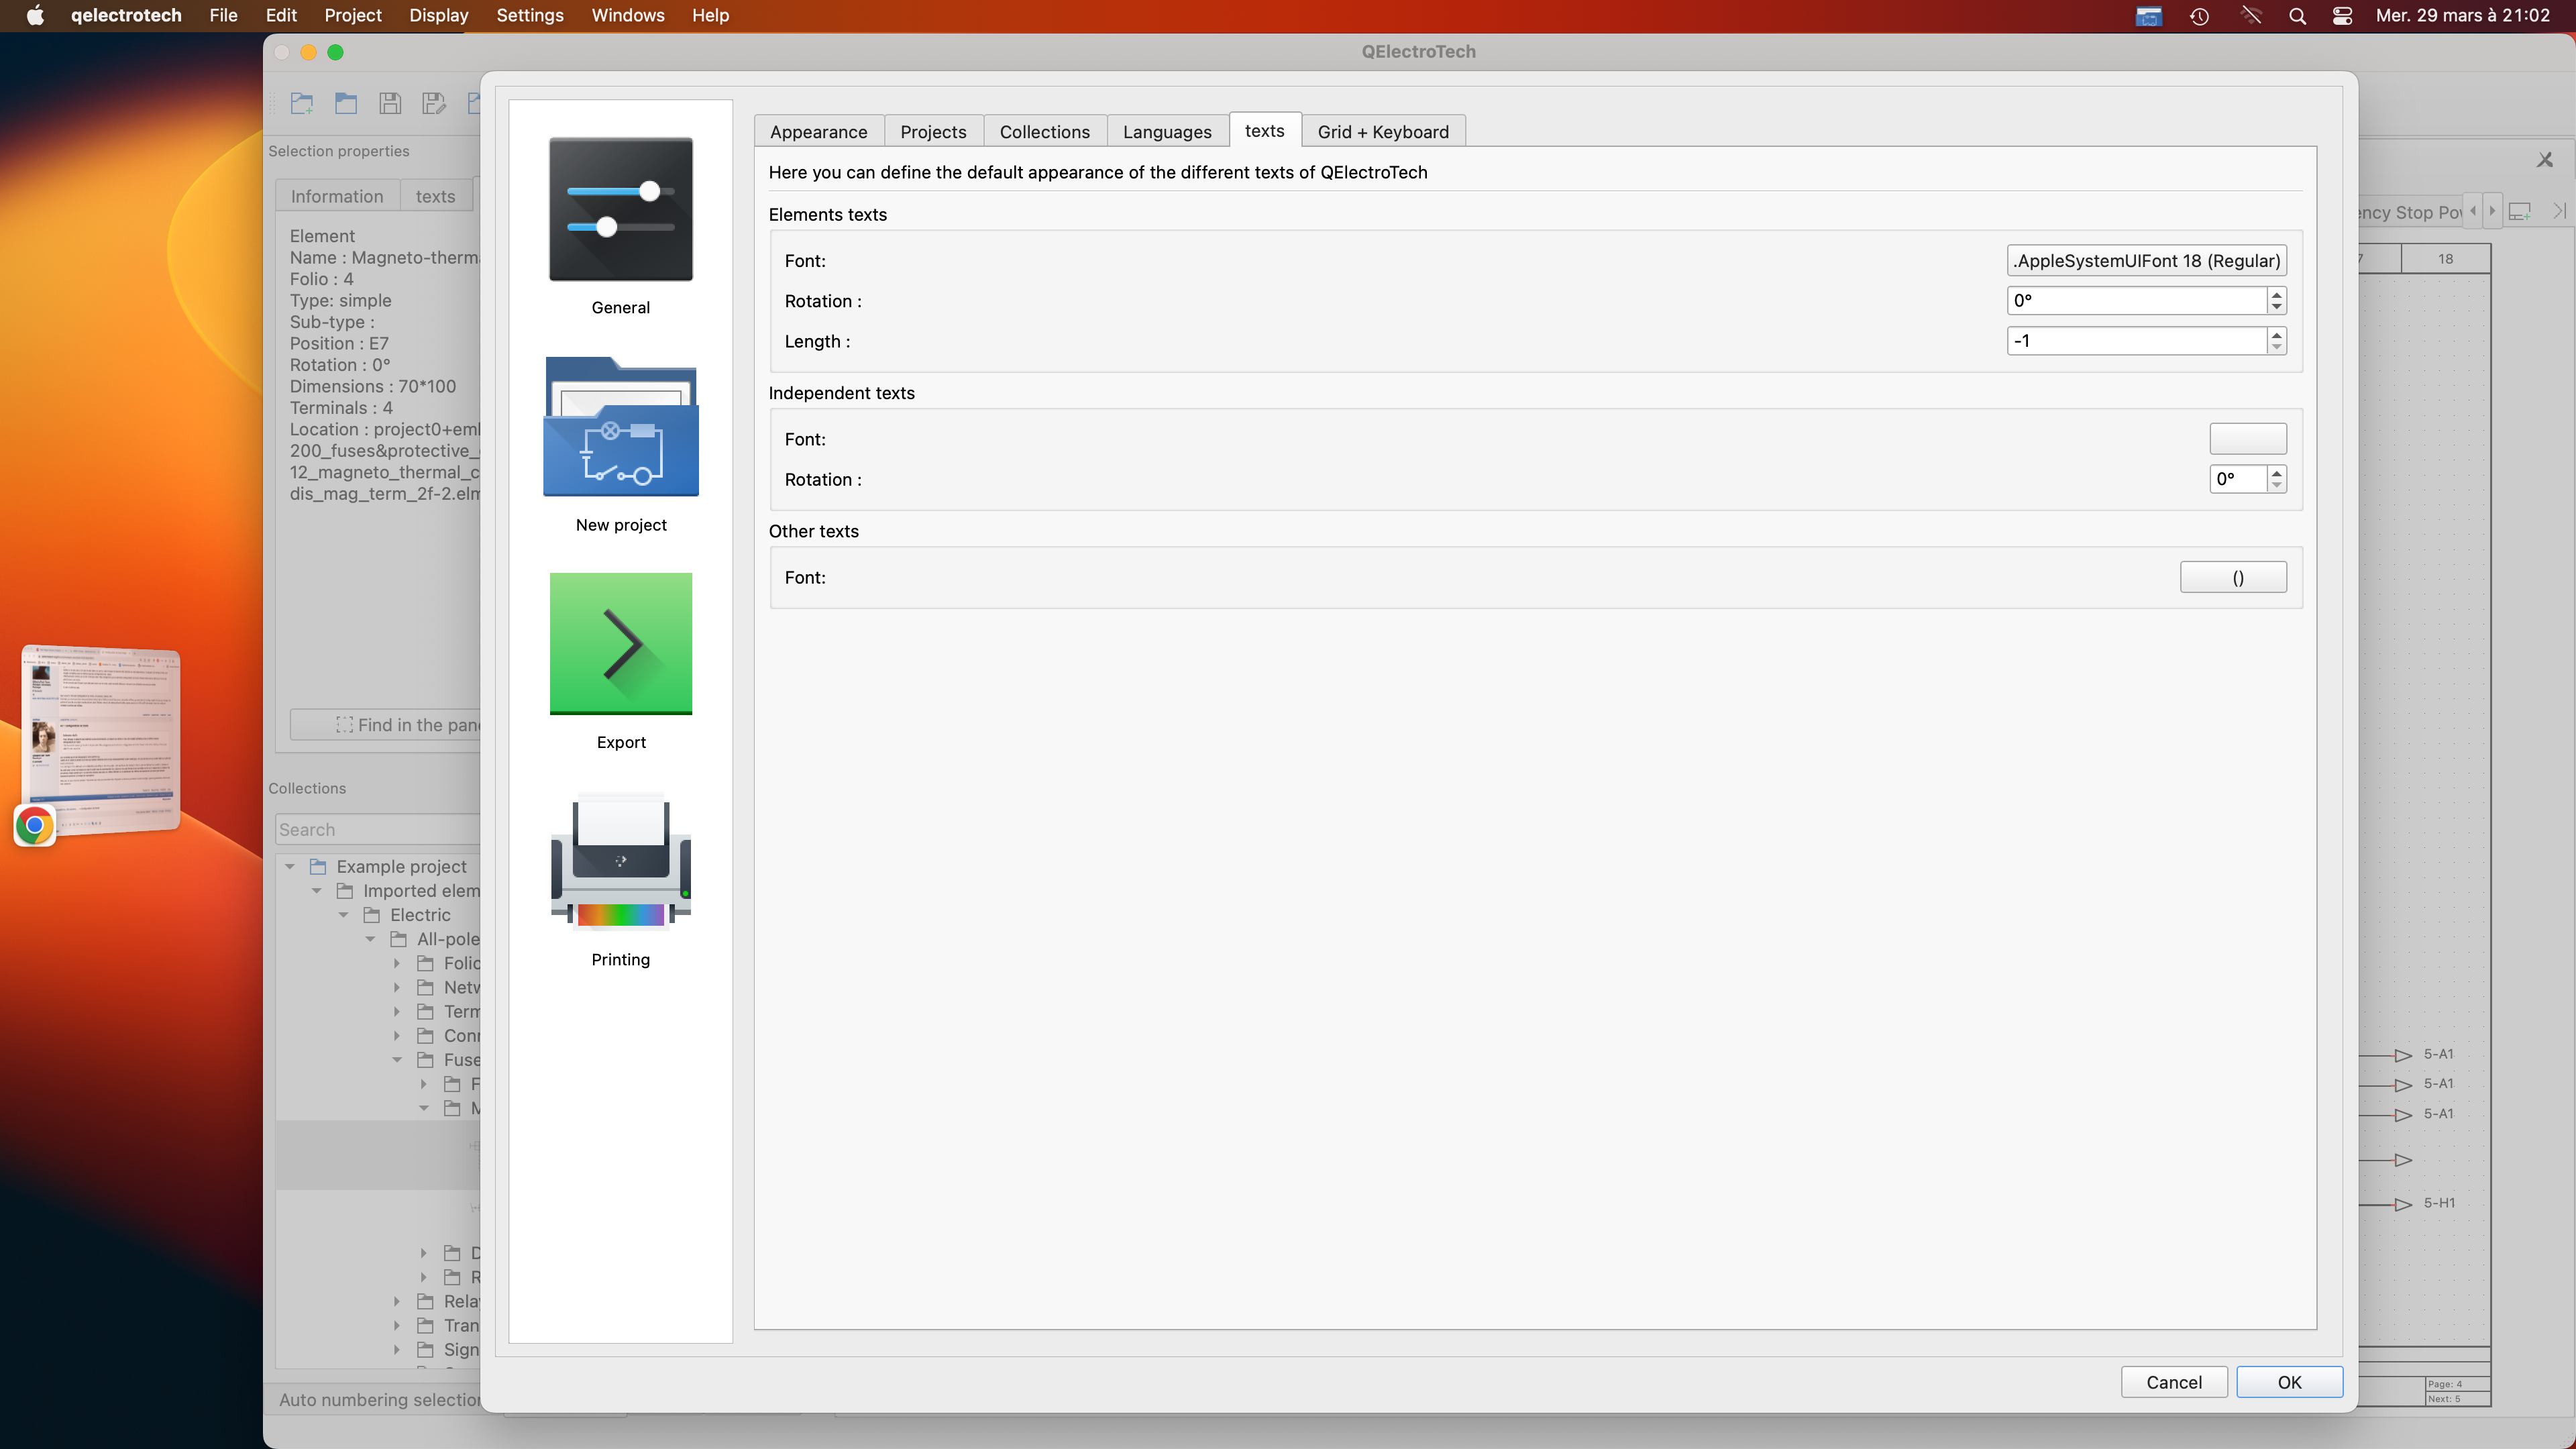
Task: Confirm the settings with the OK button
Action: (2290, 1382)
